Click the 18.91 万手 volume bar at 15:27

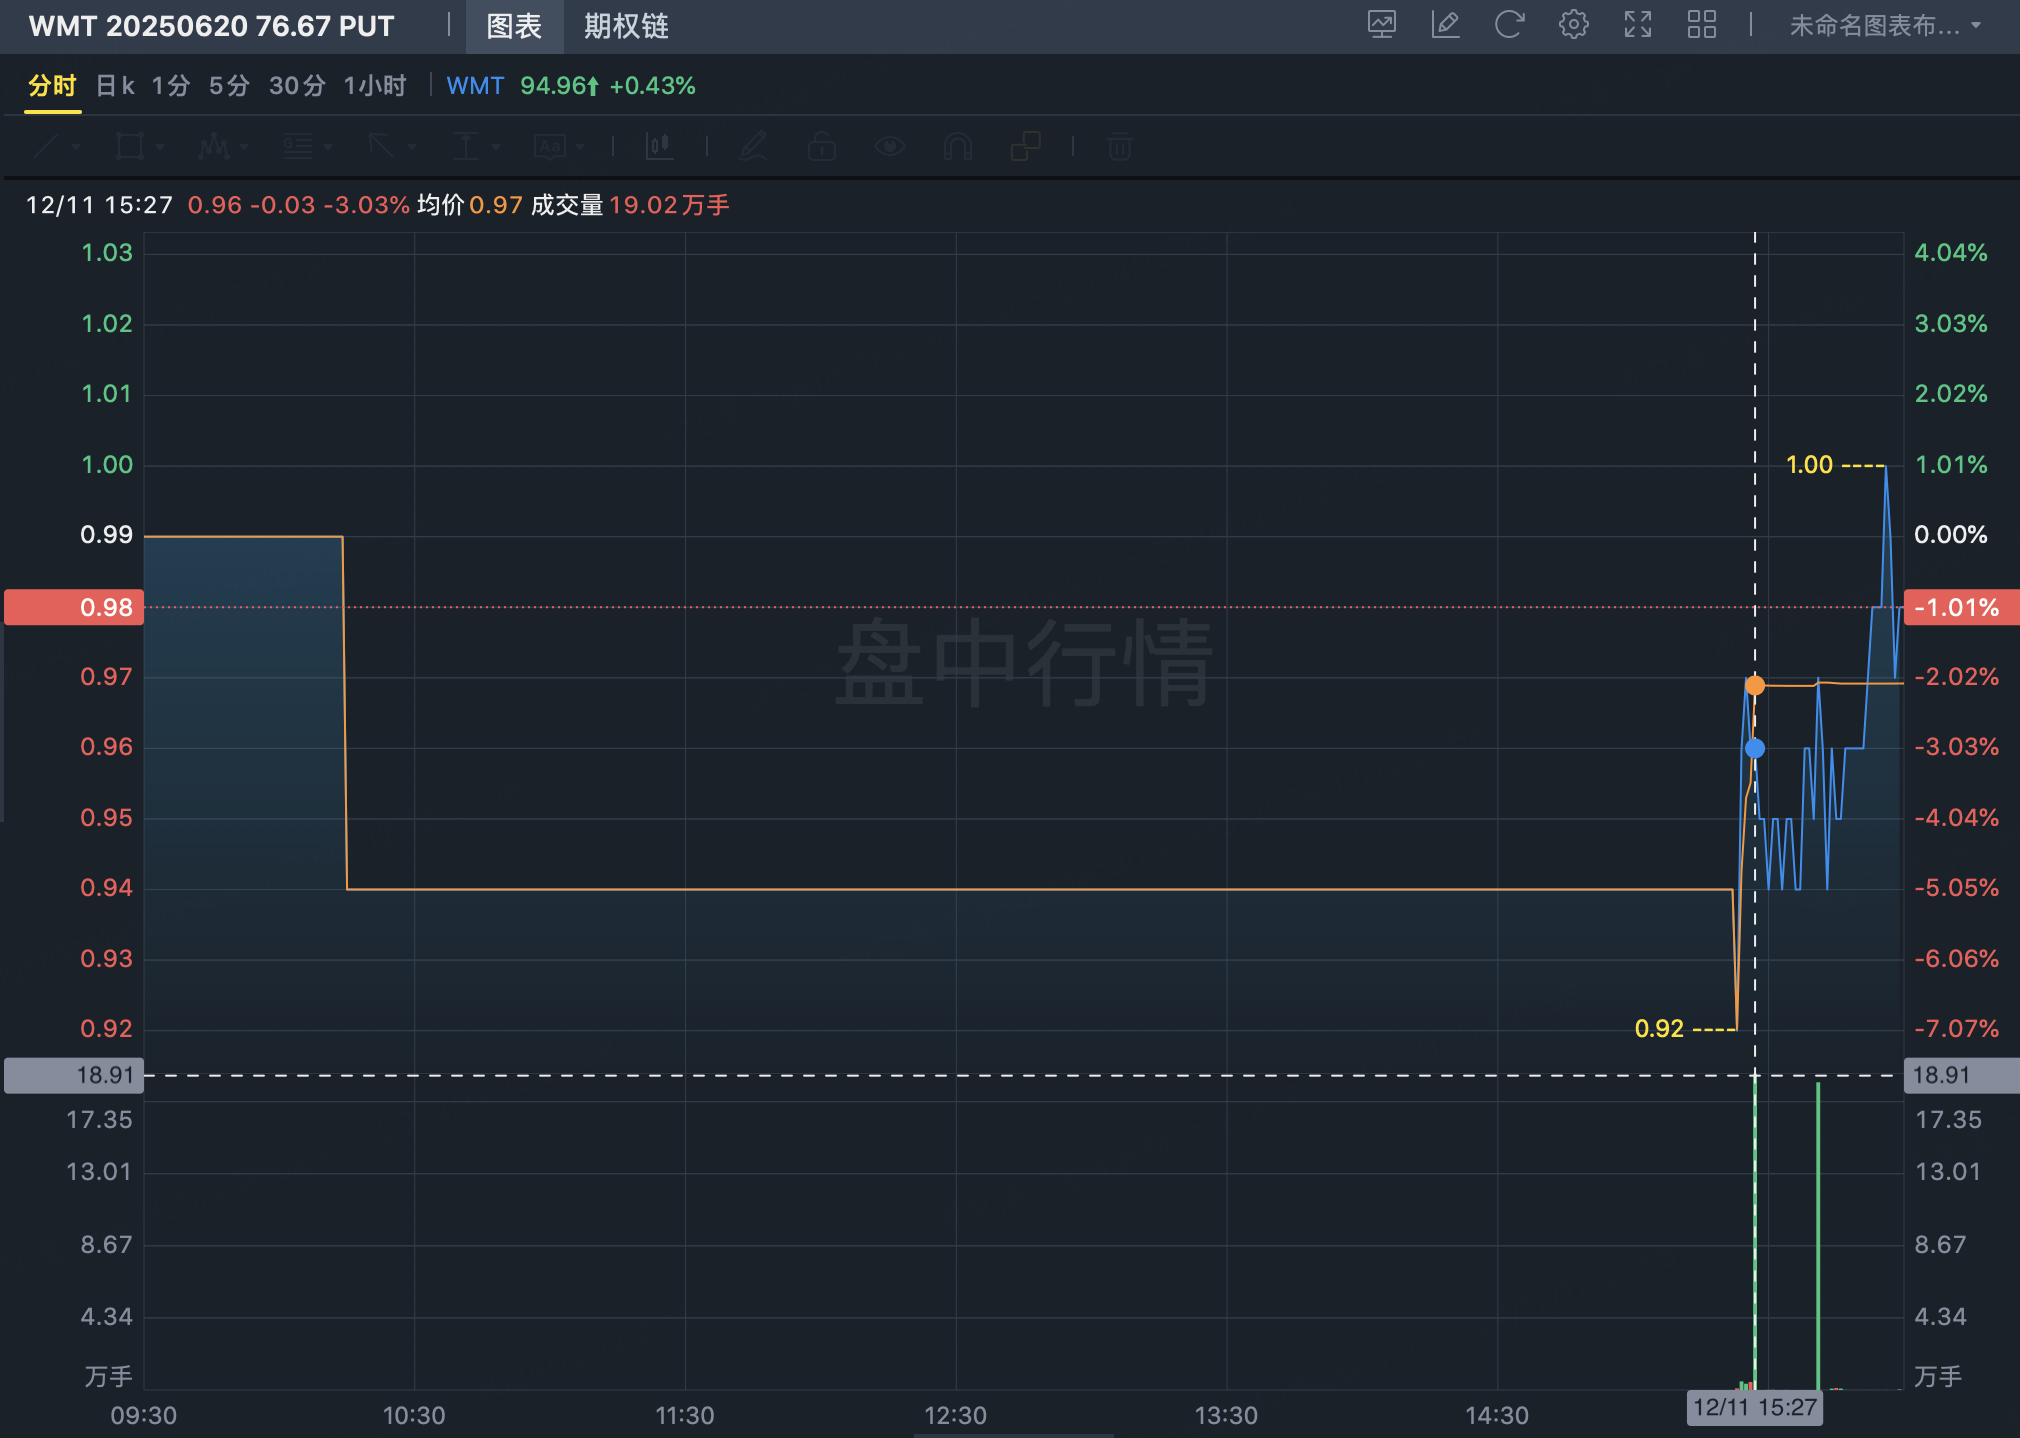(x=1755, y=1230)
